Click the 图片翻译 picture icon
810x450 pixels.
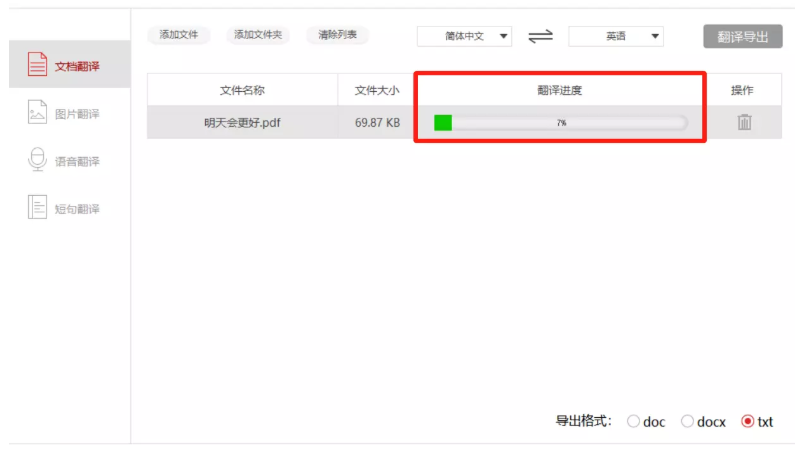point(37,112)
